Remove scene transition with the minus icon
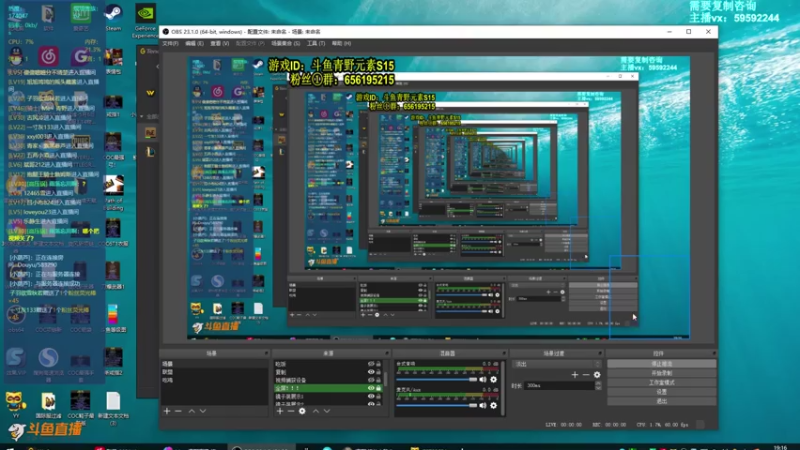 point(586,374)
